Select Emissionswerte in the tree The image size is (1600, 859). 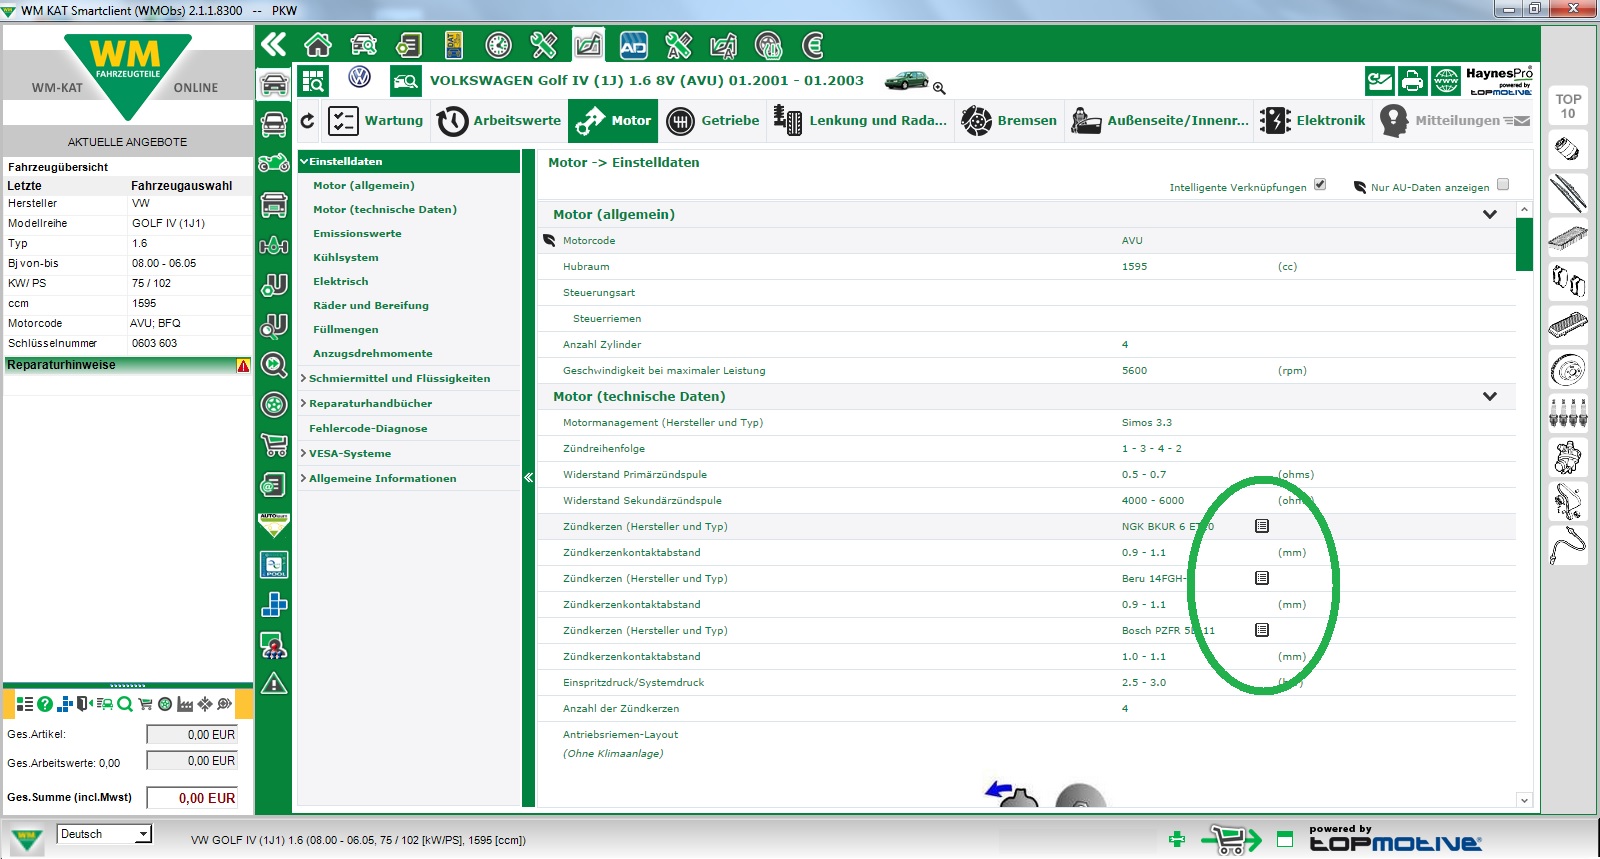coord(357,233)
